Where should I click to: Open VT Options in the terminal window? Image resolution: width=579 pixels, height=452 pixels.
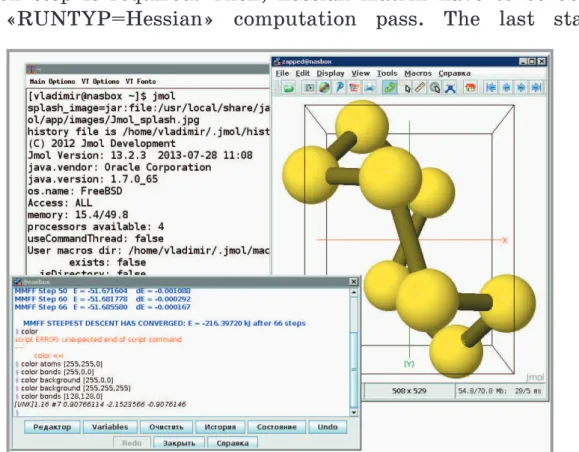click(100, 81)
